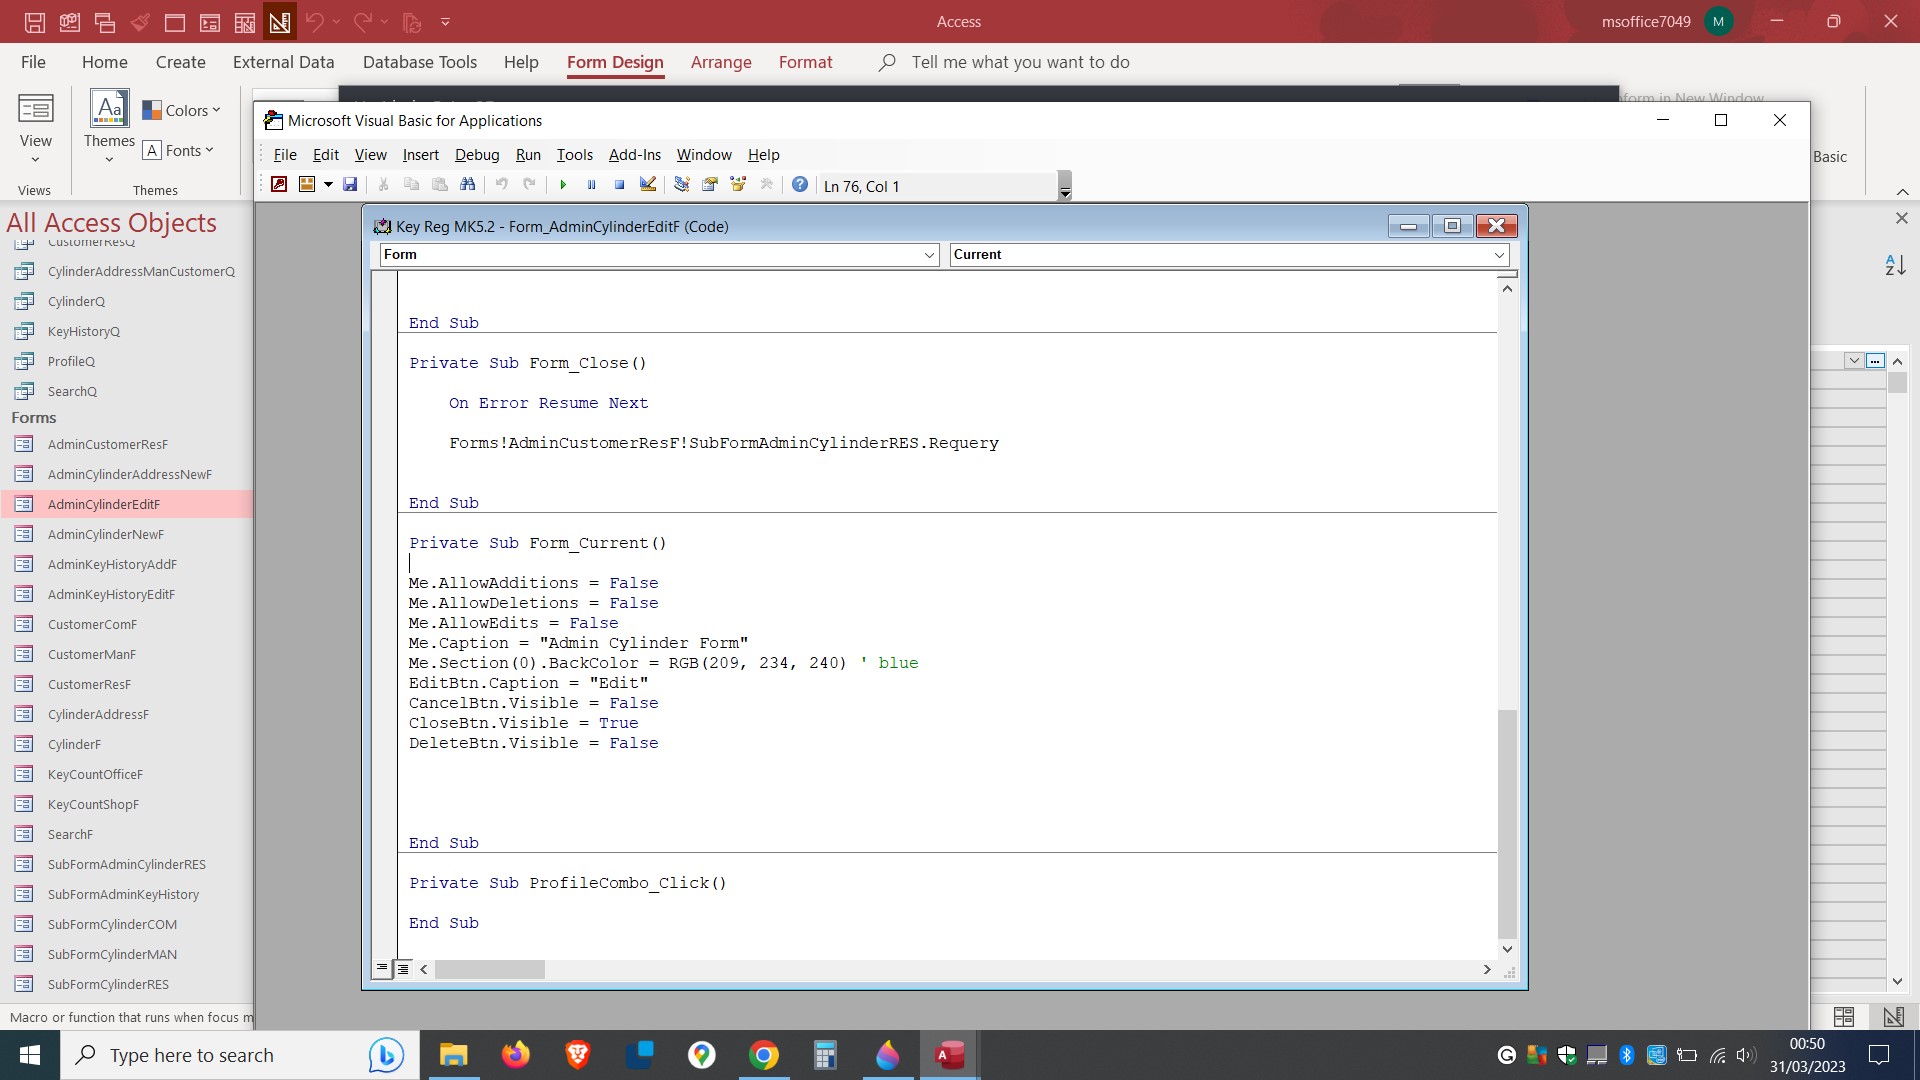Open the Form object combo box
The width and height of the screenshot is (1920, 1080).
tap(929, 255)
